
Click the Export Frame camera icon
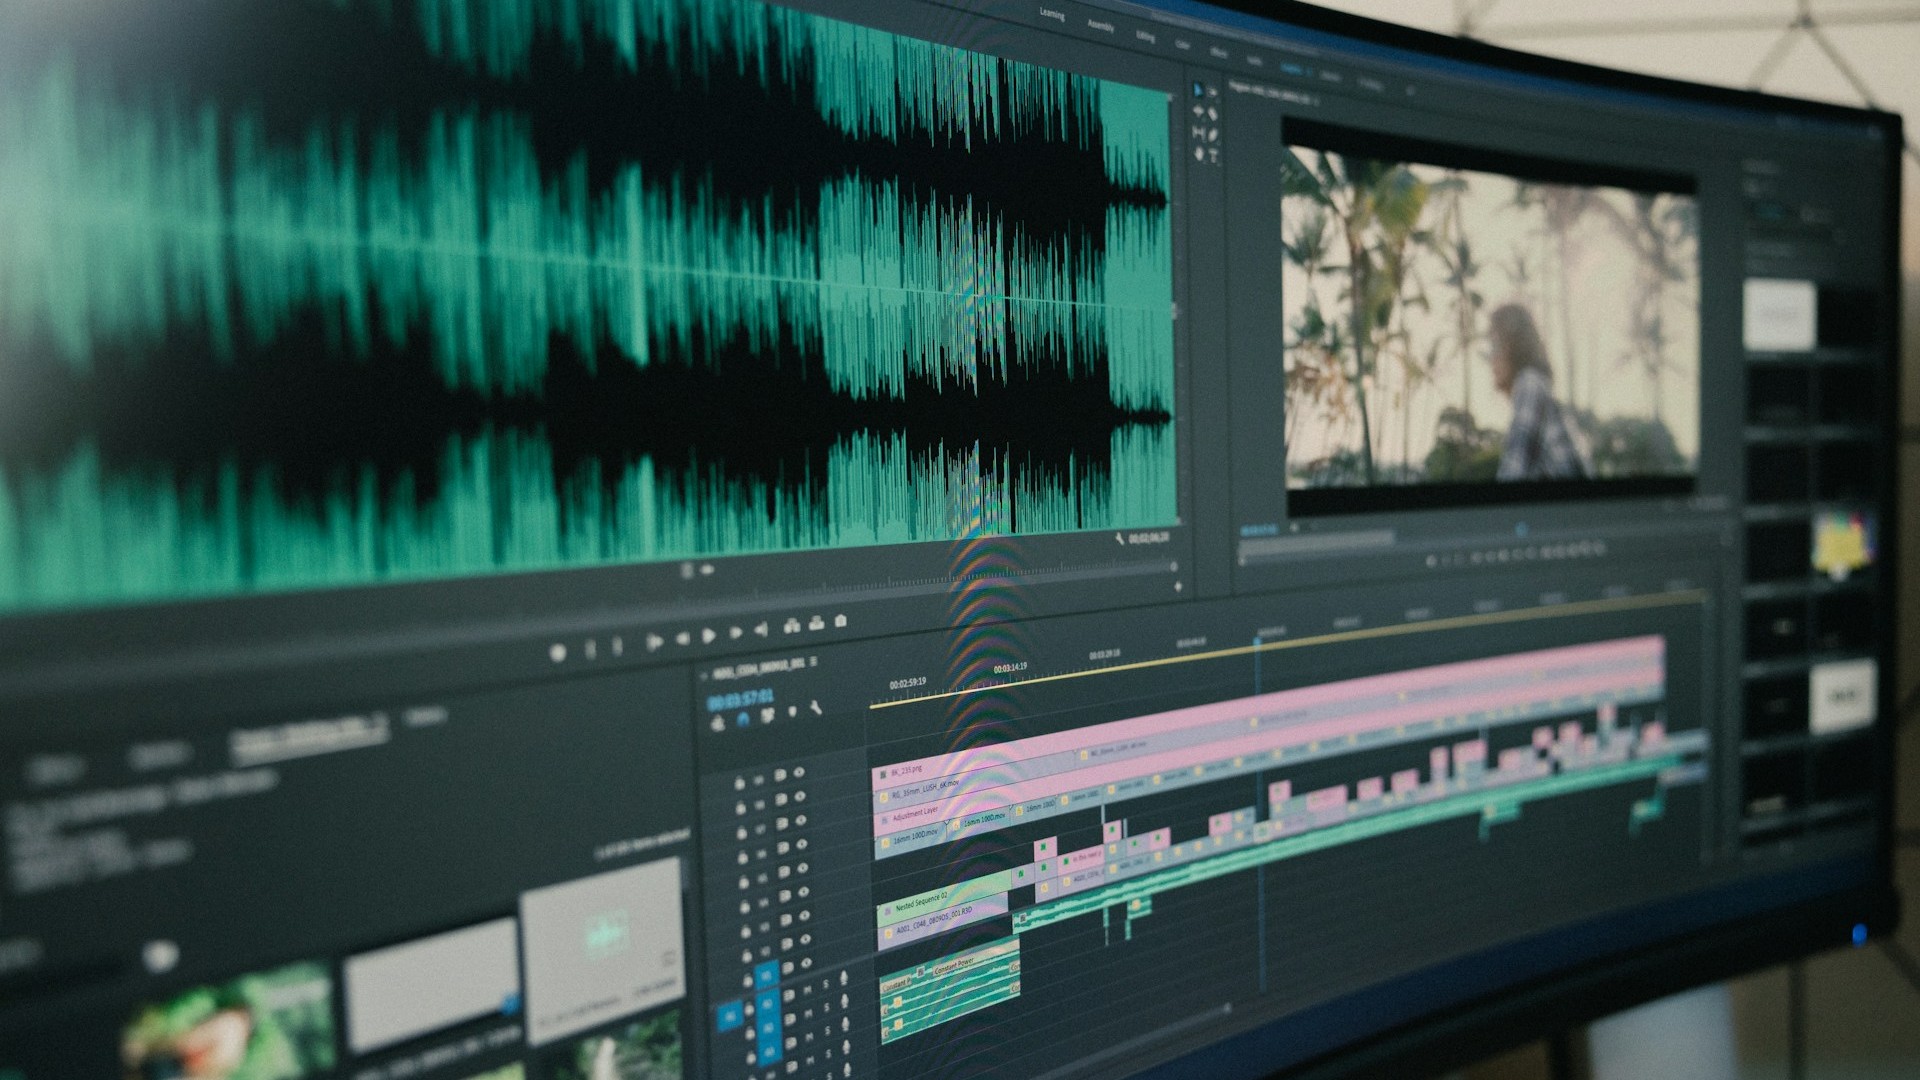[840, 621]
